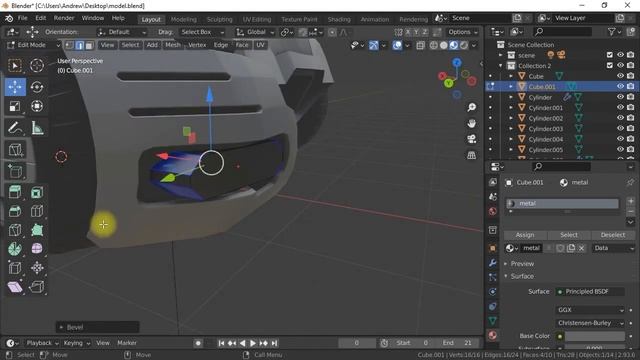Hide Cylinder.003 in viewport
Image resolution: width=640 pixels, height=360 pixels.
(620, 129)
